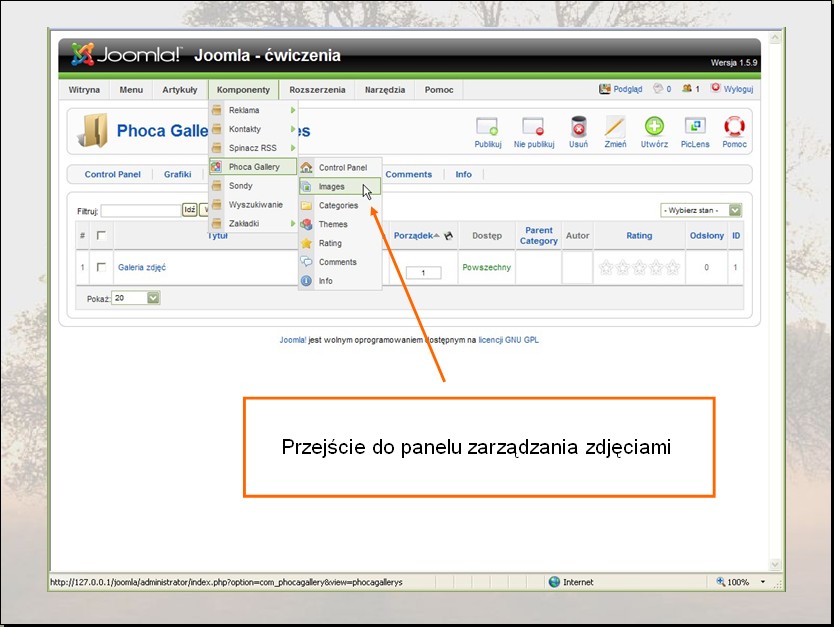The height and width of the screenshot is (627, 834).
Task: Open the PicLens toolbar icon
Action: tap(694, 127)
